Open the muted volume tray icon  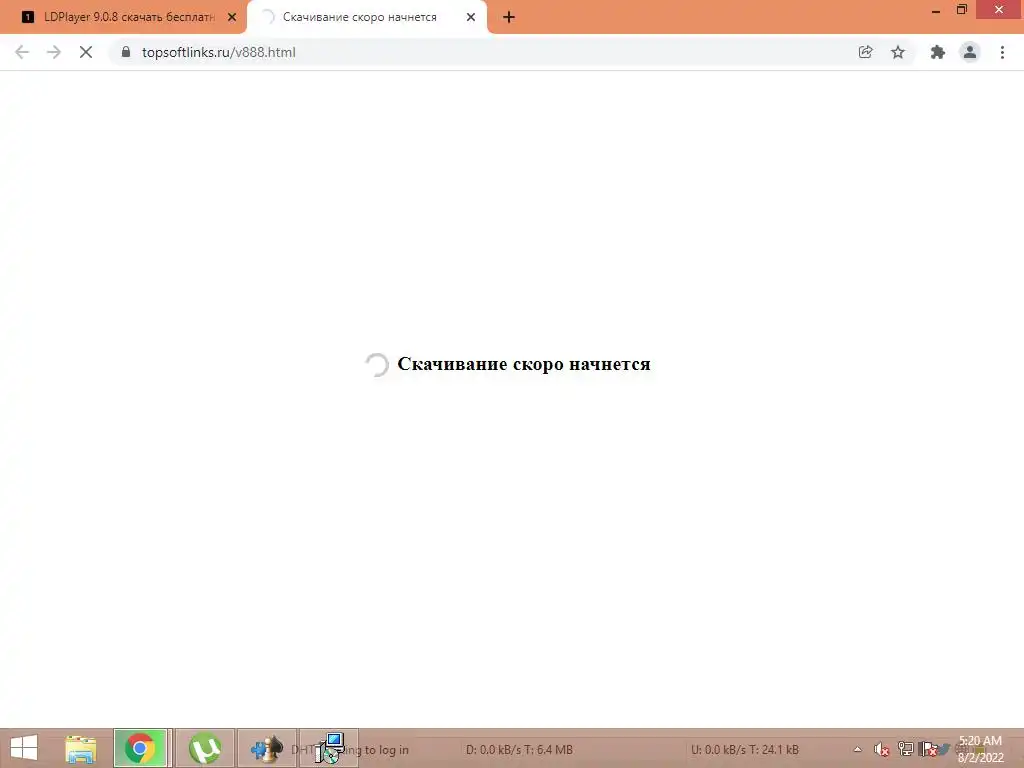pyautogui.click(x=882, y=750)
